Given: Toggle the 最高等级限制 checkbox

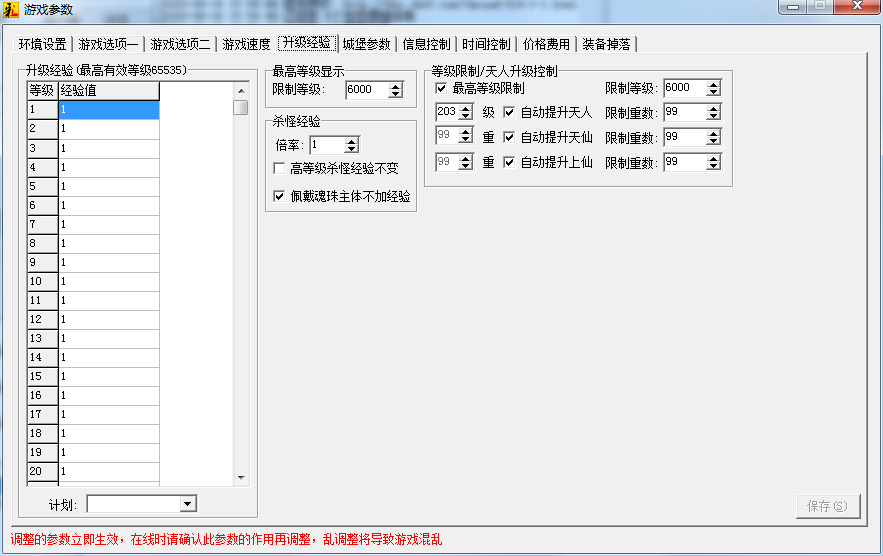Looking at the screenshot, I should coord(441,88).
